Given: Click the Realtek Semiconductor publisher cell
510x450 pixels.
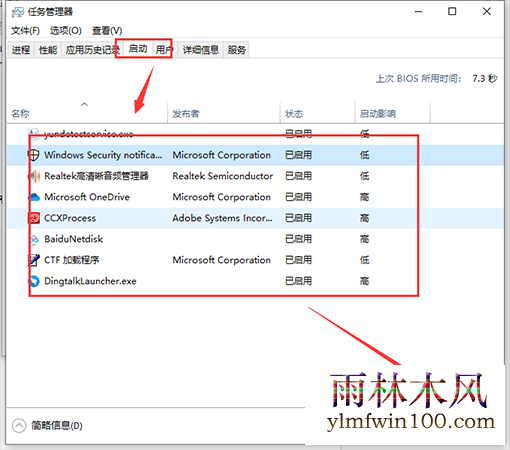Looking at the screenshot, I should click(x=222, y=176).
